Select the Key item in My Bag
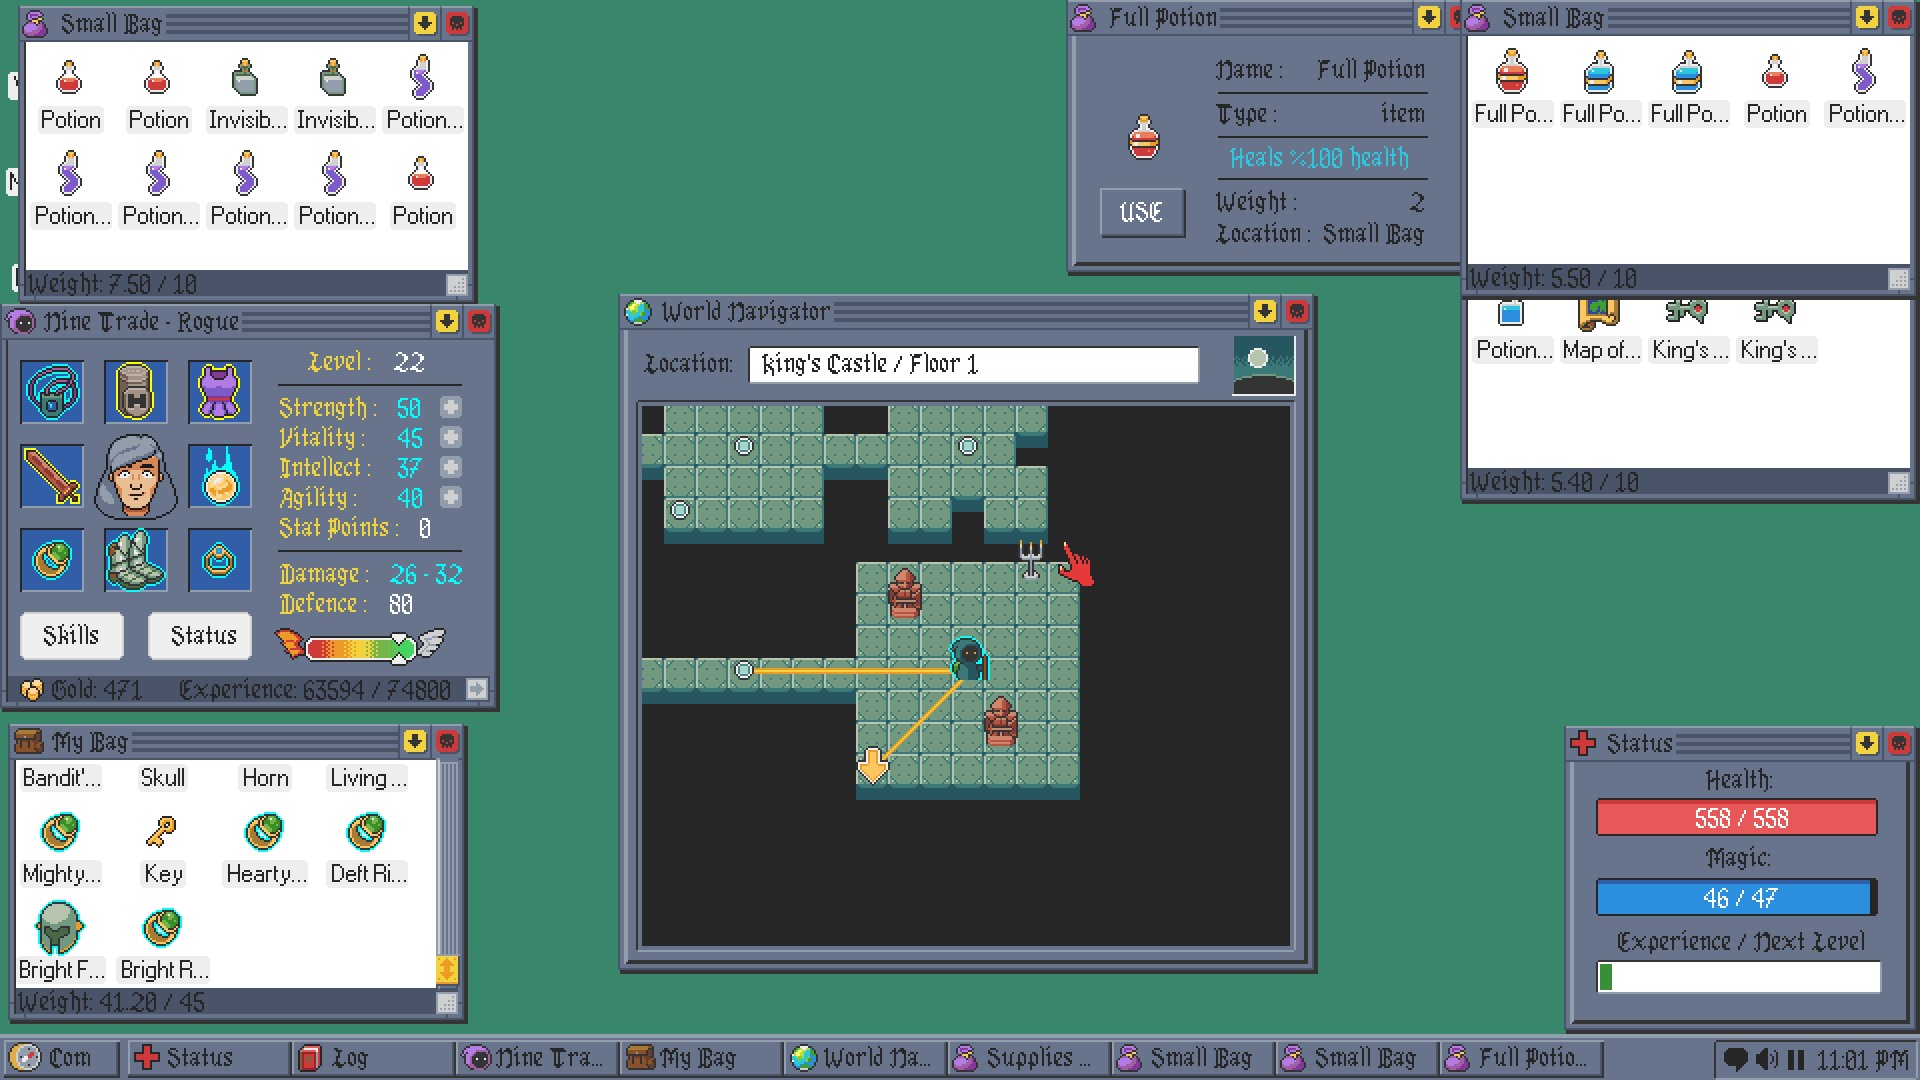Viewport: 1920px width, 1080px height. point(162,848)
